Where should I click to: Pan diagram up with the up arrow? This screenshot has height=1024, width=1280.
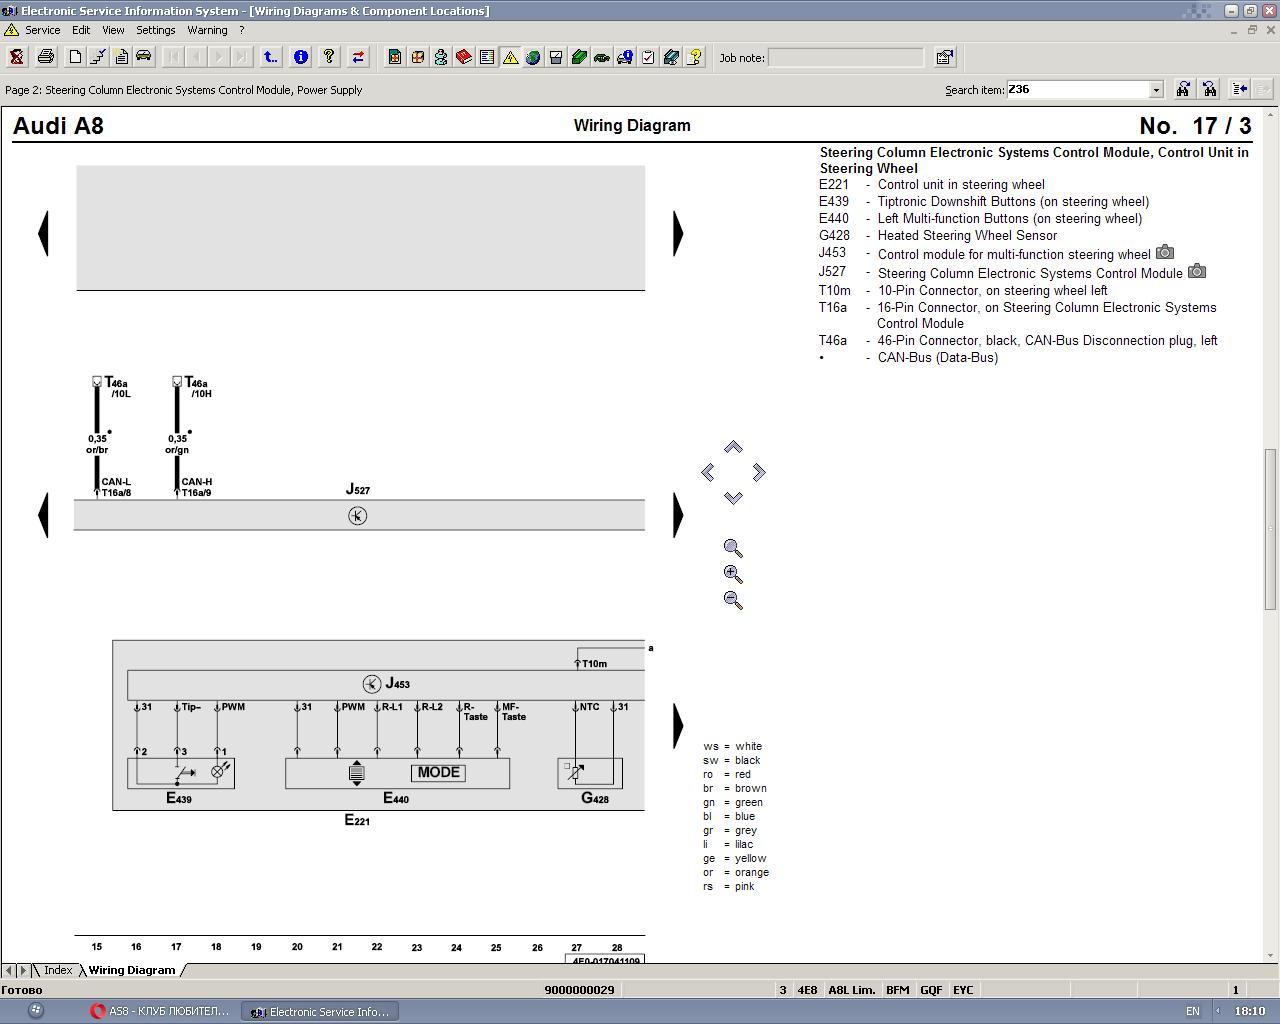tap(733, 447)
